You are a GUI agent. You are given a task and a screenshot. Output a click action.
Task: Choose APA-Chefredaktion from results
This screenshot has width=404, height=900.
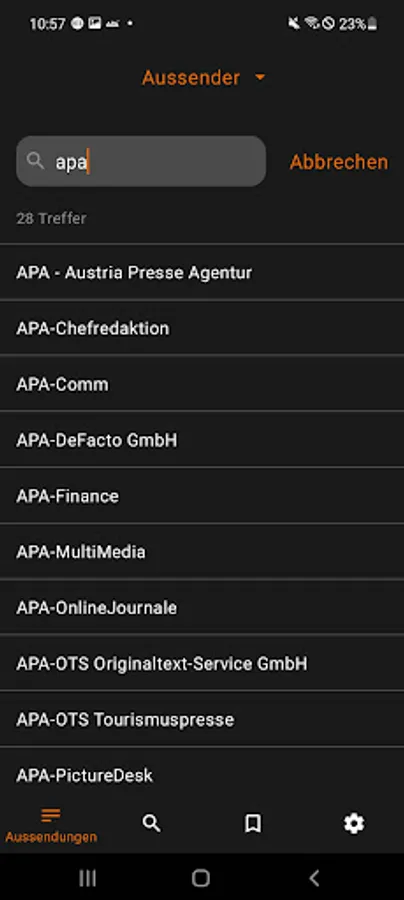point(202,328)
